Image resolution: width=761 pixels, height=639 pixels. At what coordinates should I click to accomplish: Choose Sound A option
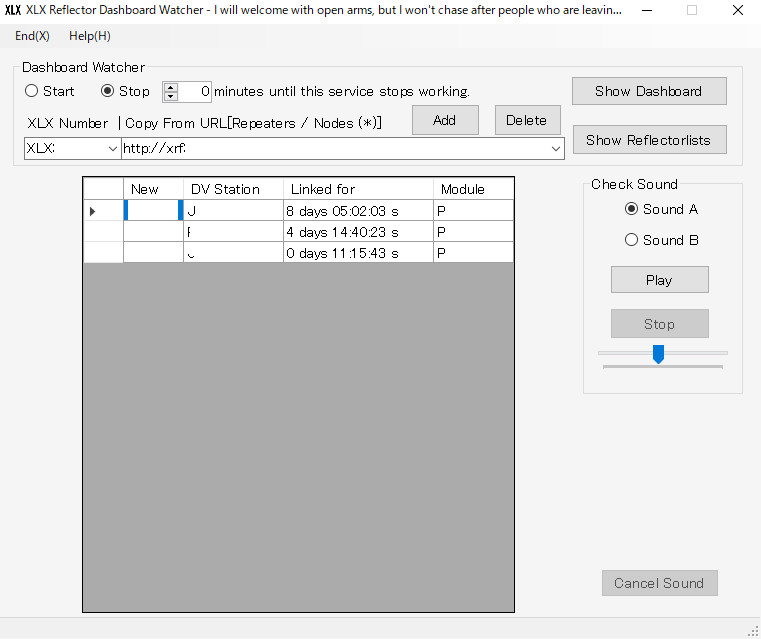[x=631, y=209]
